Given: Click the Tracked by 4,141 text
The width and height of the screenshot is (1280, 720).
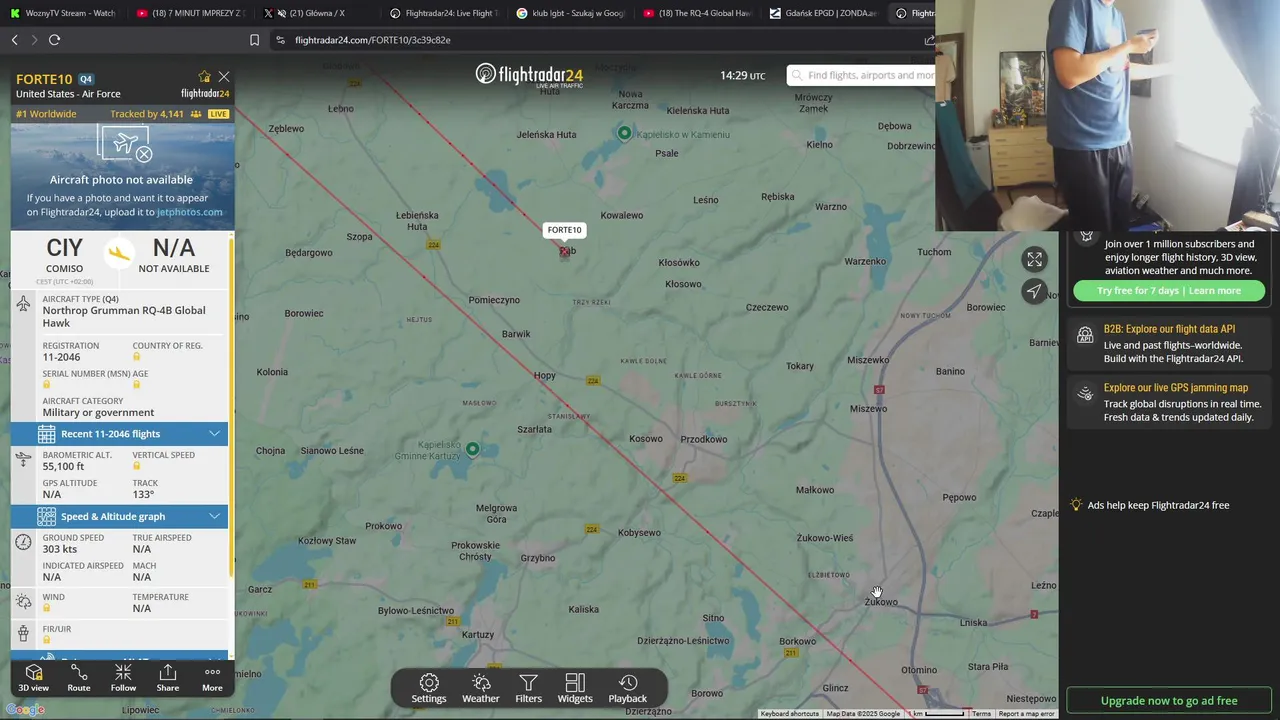Looking at the screenshot, I should (147, 114).
